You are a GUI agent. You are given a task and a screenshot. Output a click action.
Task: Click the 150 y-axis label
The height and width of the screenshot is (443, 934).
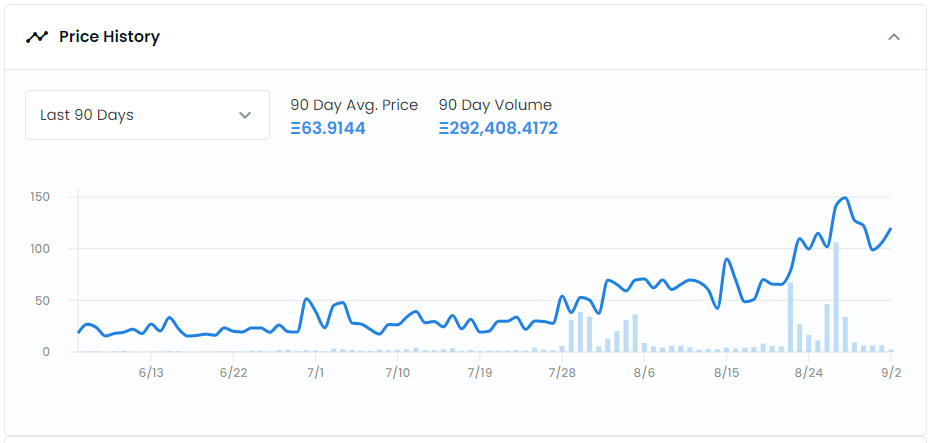click(40, 196)
